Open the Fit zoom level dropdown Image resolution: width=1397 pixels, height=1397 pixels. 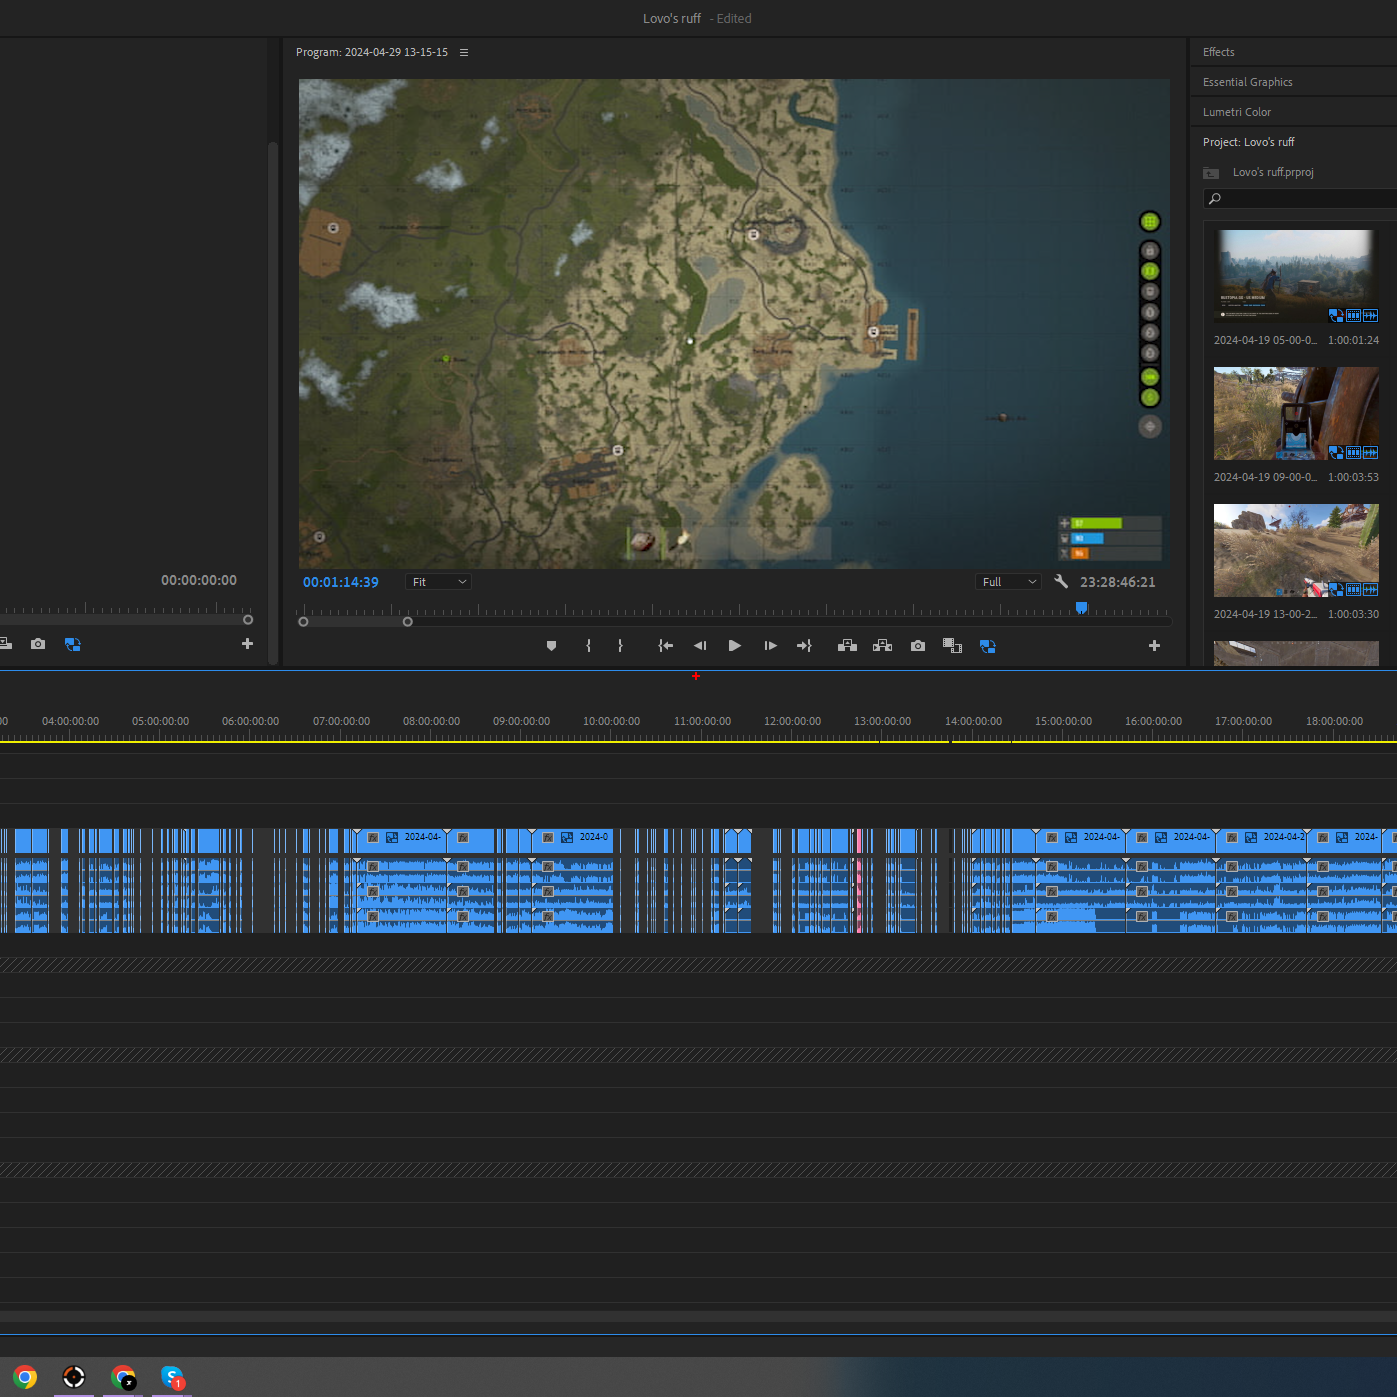[x=438, y=582]
